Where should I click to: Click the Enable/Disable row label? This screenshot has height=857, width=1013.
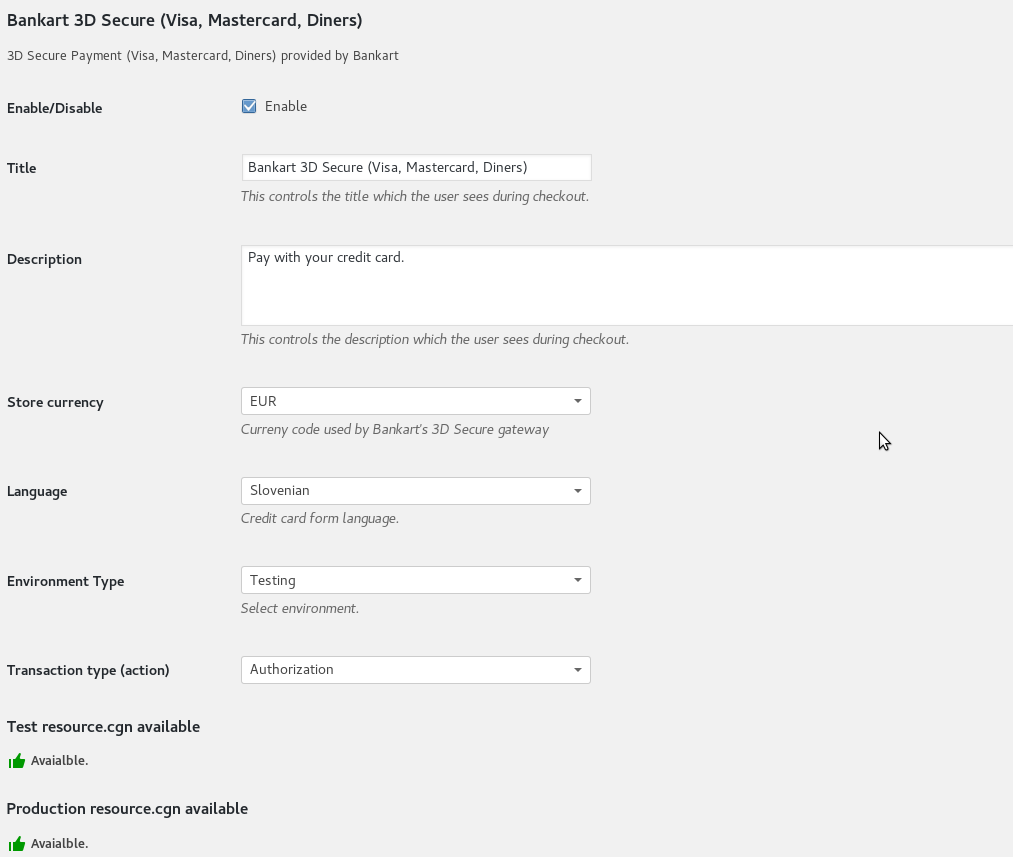54,108
